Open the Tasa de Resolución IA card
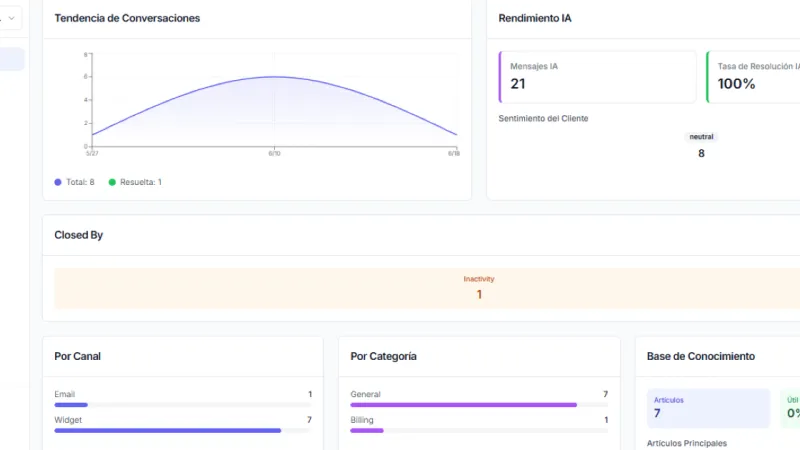Image resolution: width=800 pixels, height=450 pixels. coord(753,77)
